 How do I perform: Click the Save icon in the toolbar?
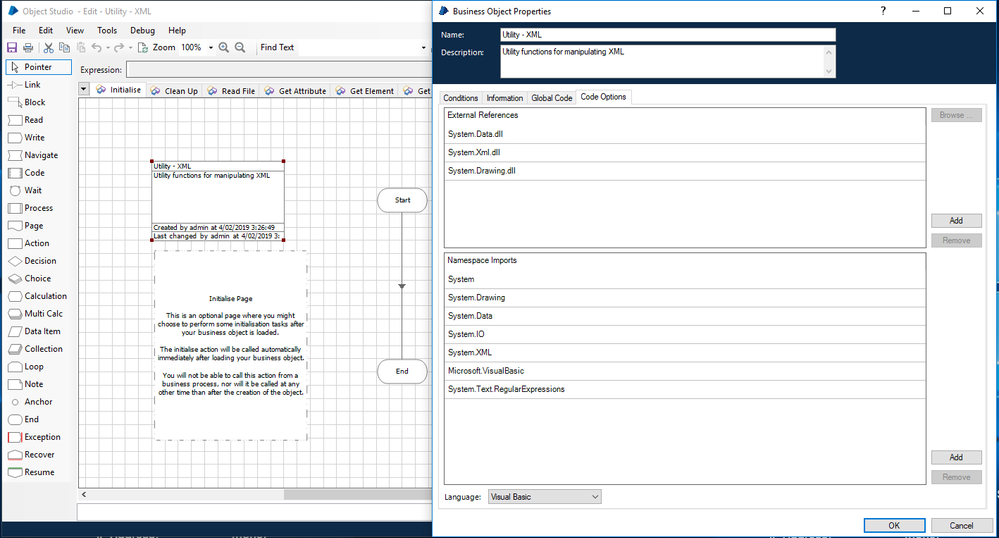point(12,47)
